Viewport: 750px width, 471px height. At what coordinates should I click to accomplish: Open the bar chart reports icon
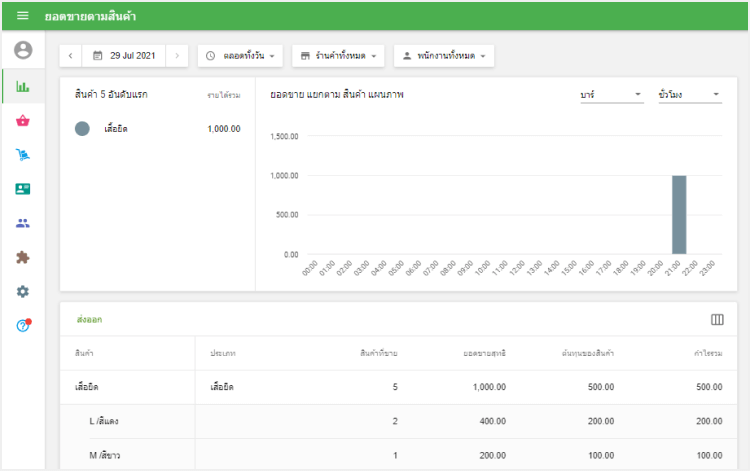coord(23,86)
